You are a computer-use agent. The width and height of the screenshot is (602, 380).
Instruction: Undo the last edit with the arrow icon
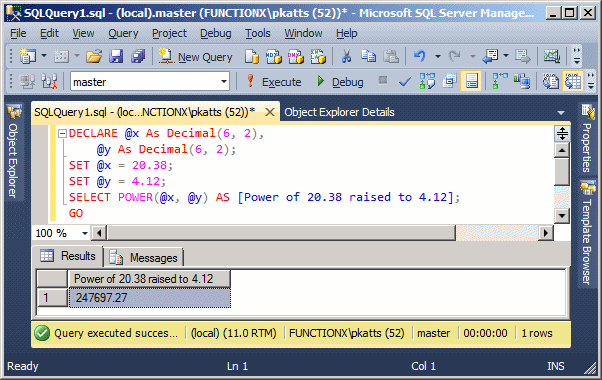[420, 56]
